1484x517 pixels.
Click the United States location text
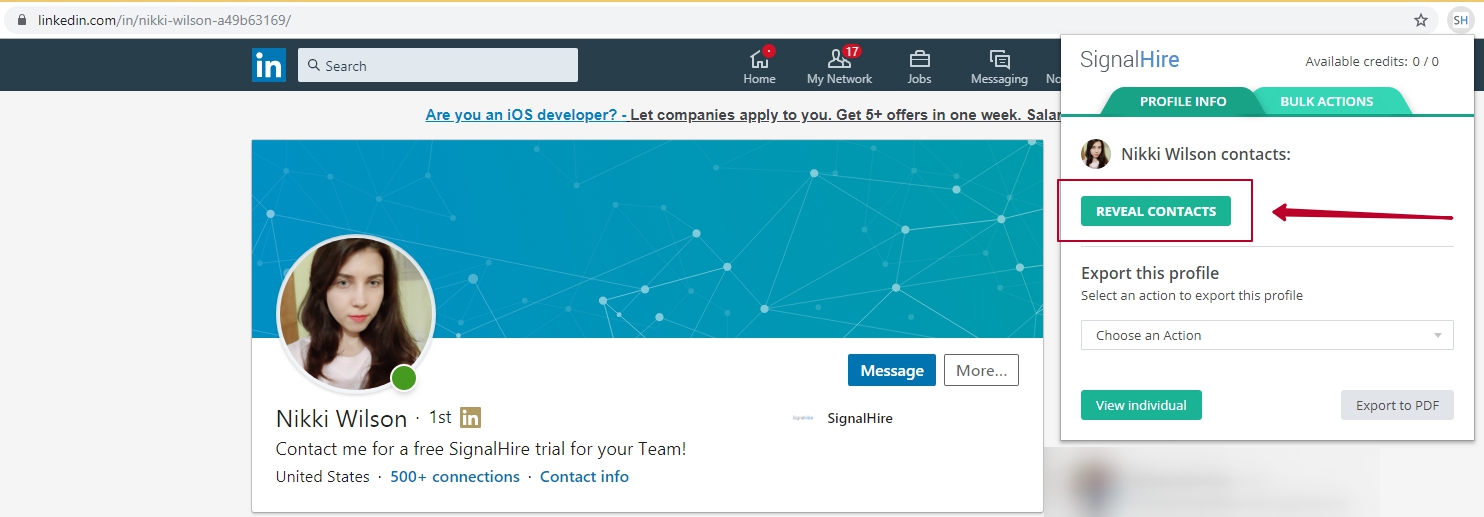[323, 477]
